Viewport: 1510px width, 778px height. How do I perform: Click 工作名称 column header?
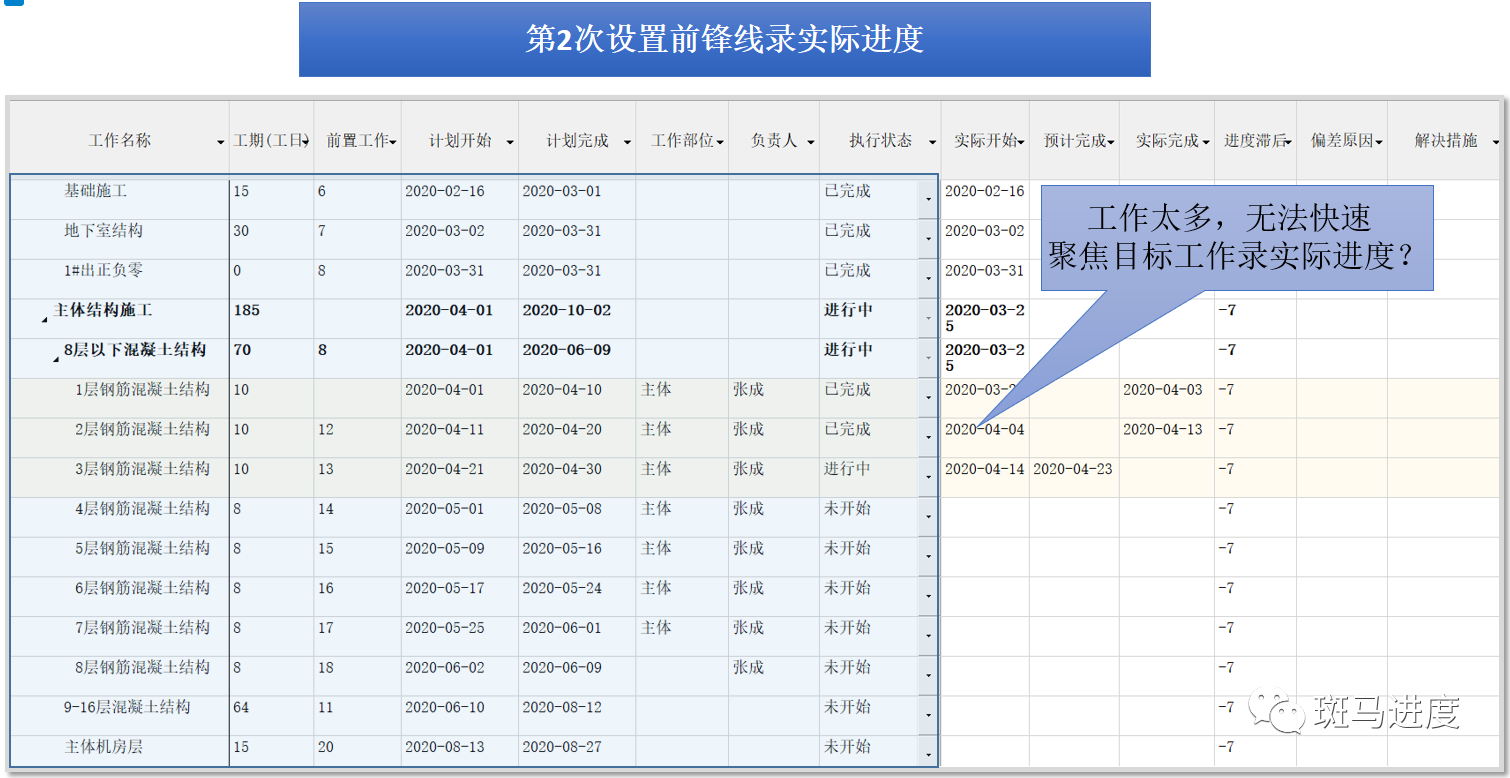[120, 141]
